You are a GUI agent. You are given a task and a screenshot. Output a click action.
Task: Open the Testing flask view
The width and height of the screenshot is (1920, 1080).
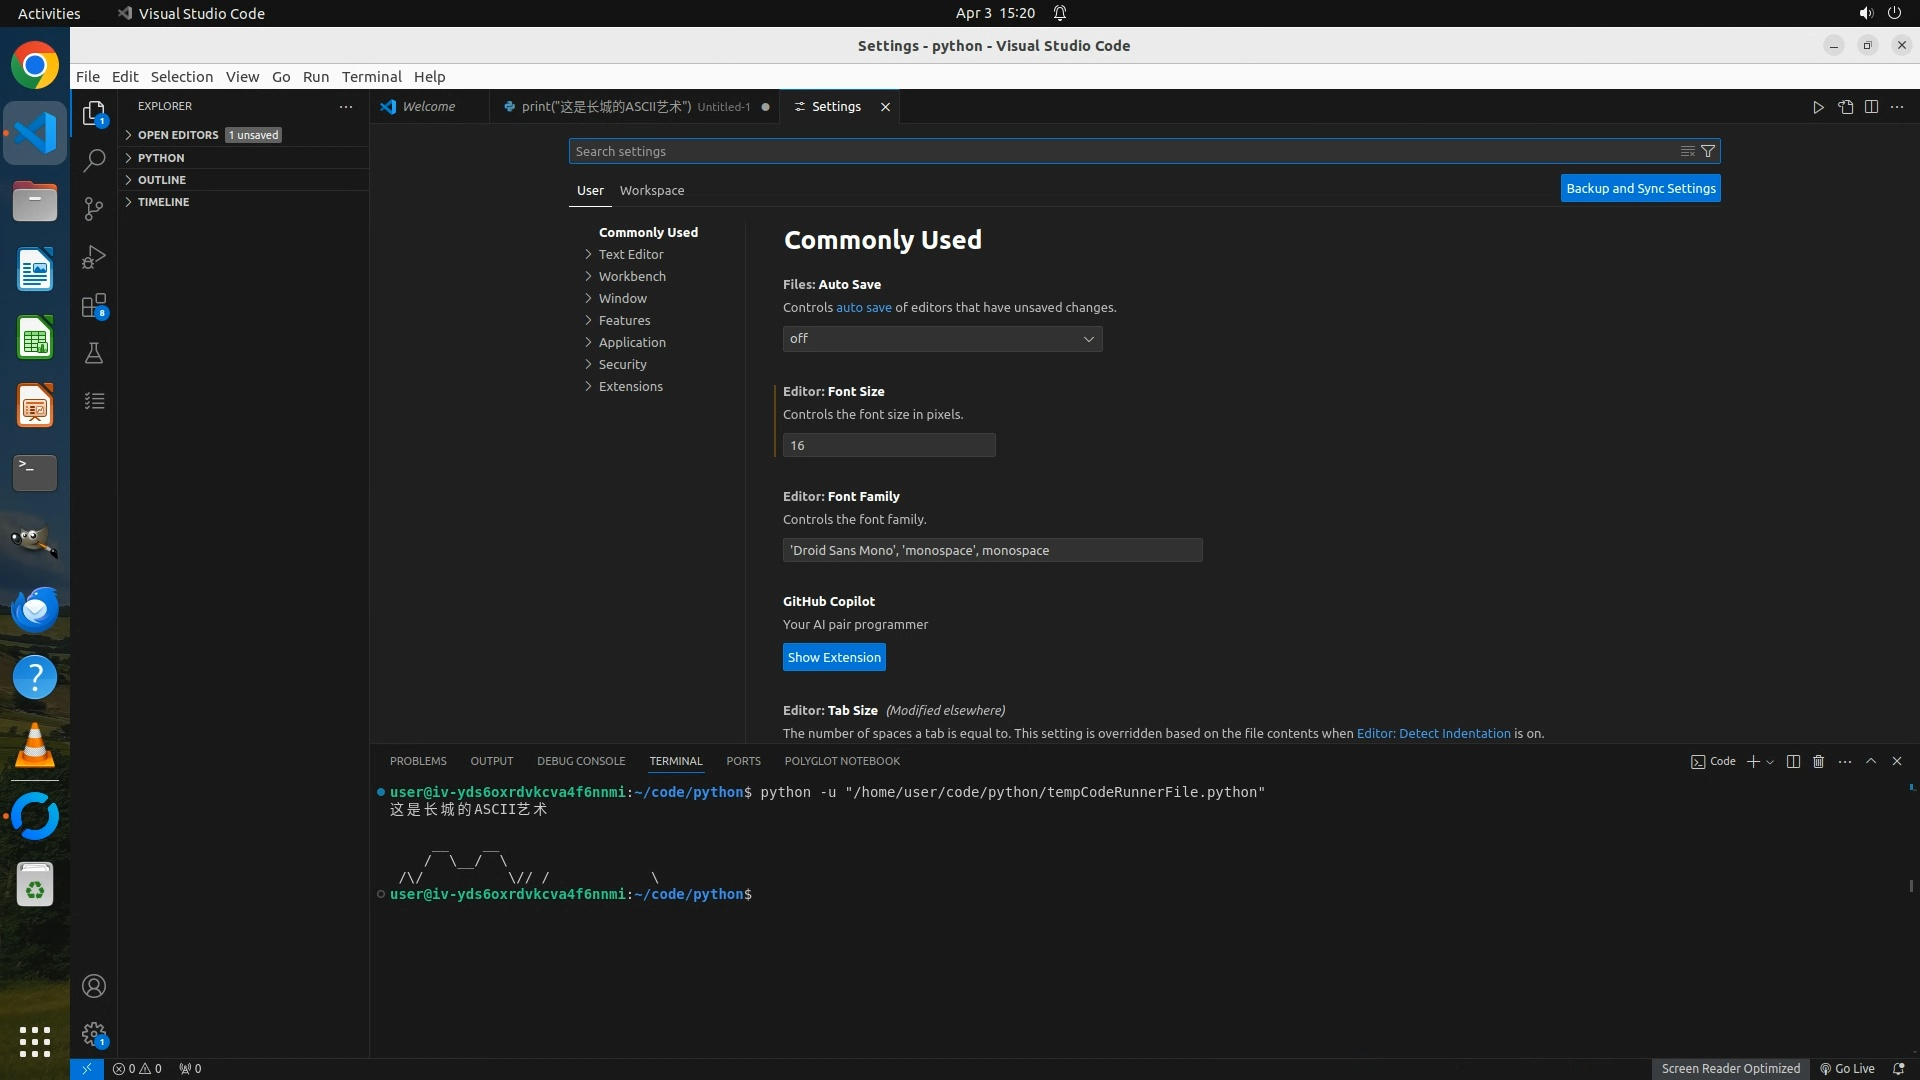point(94,353)
